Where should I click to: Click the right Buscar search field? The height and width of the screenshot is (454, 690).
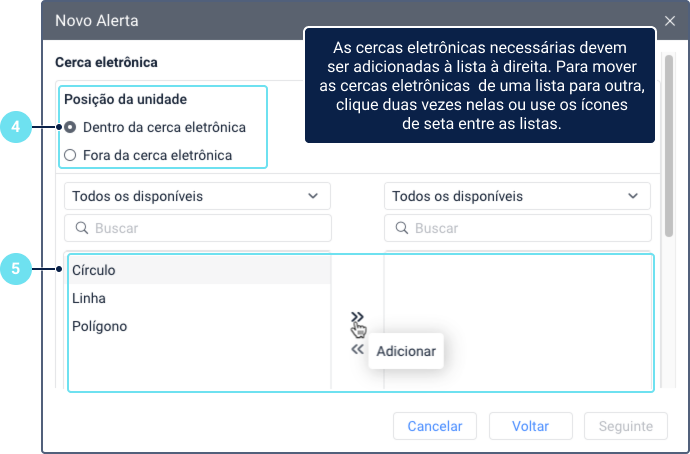525,228
